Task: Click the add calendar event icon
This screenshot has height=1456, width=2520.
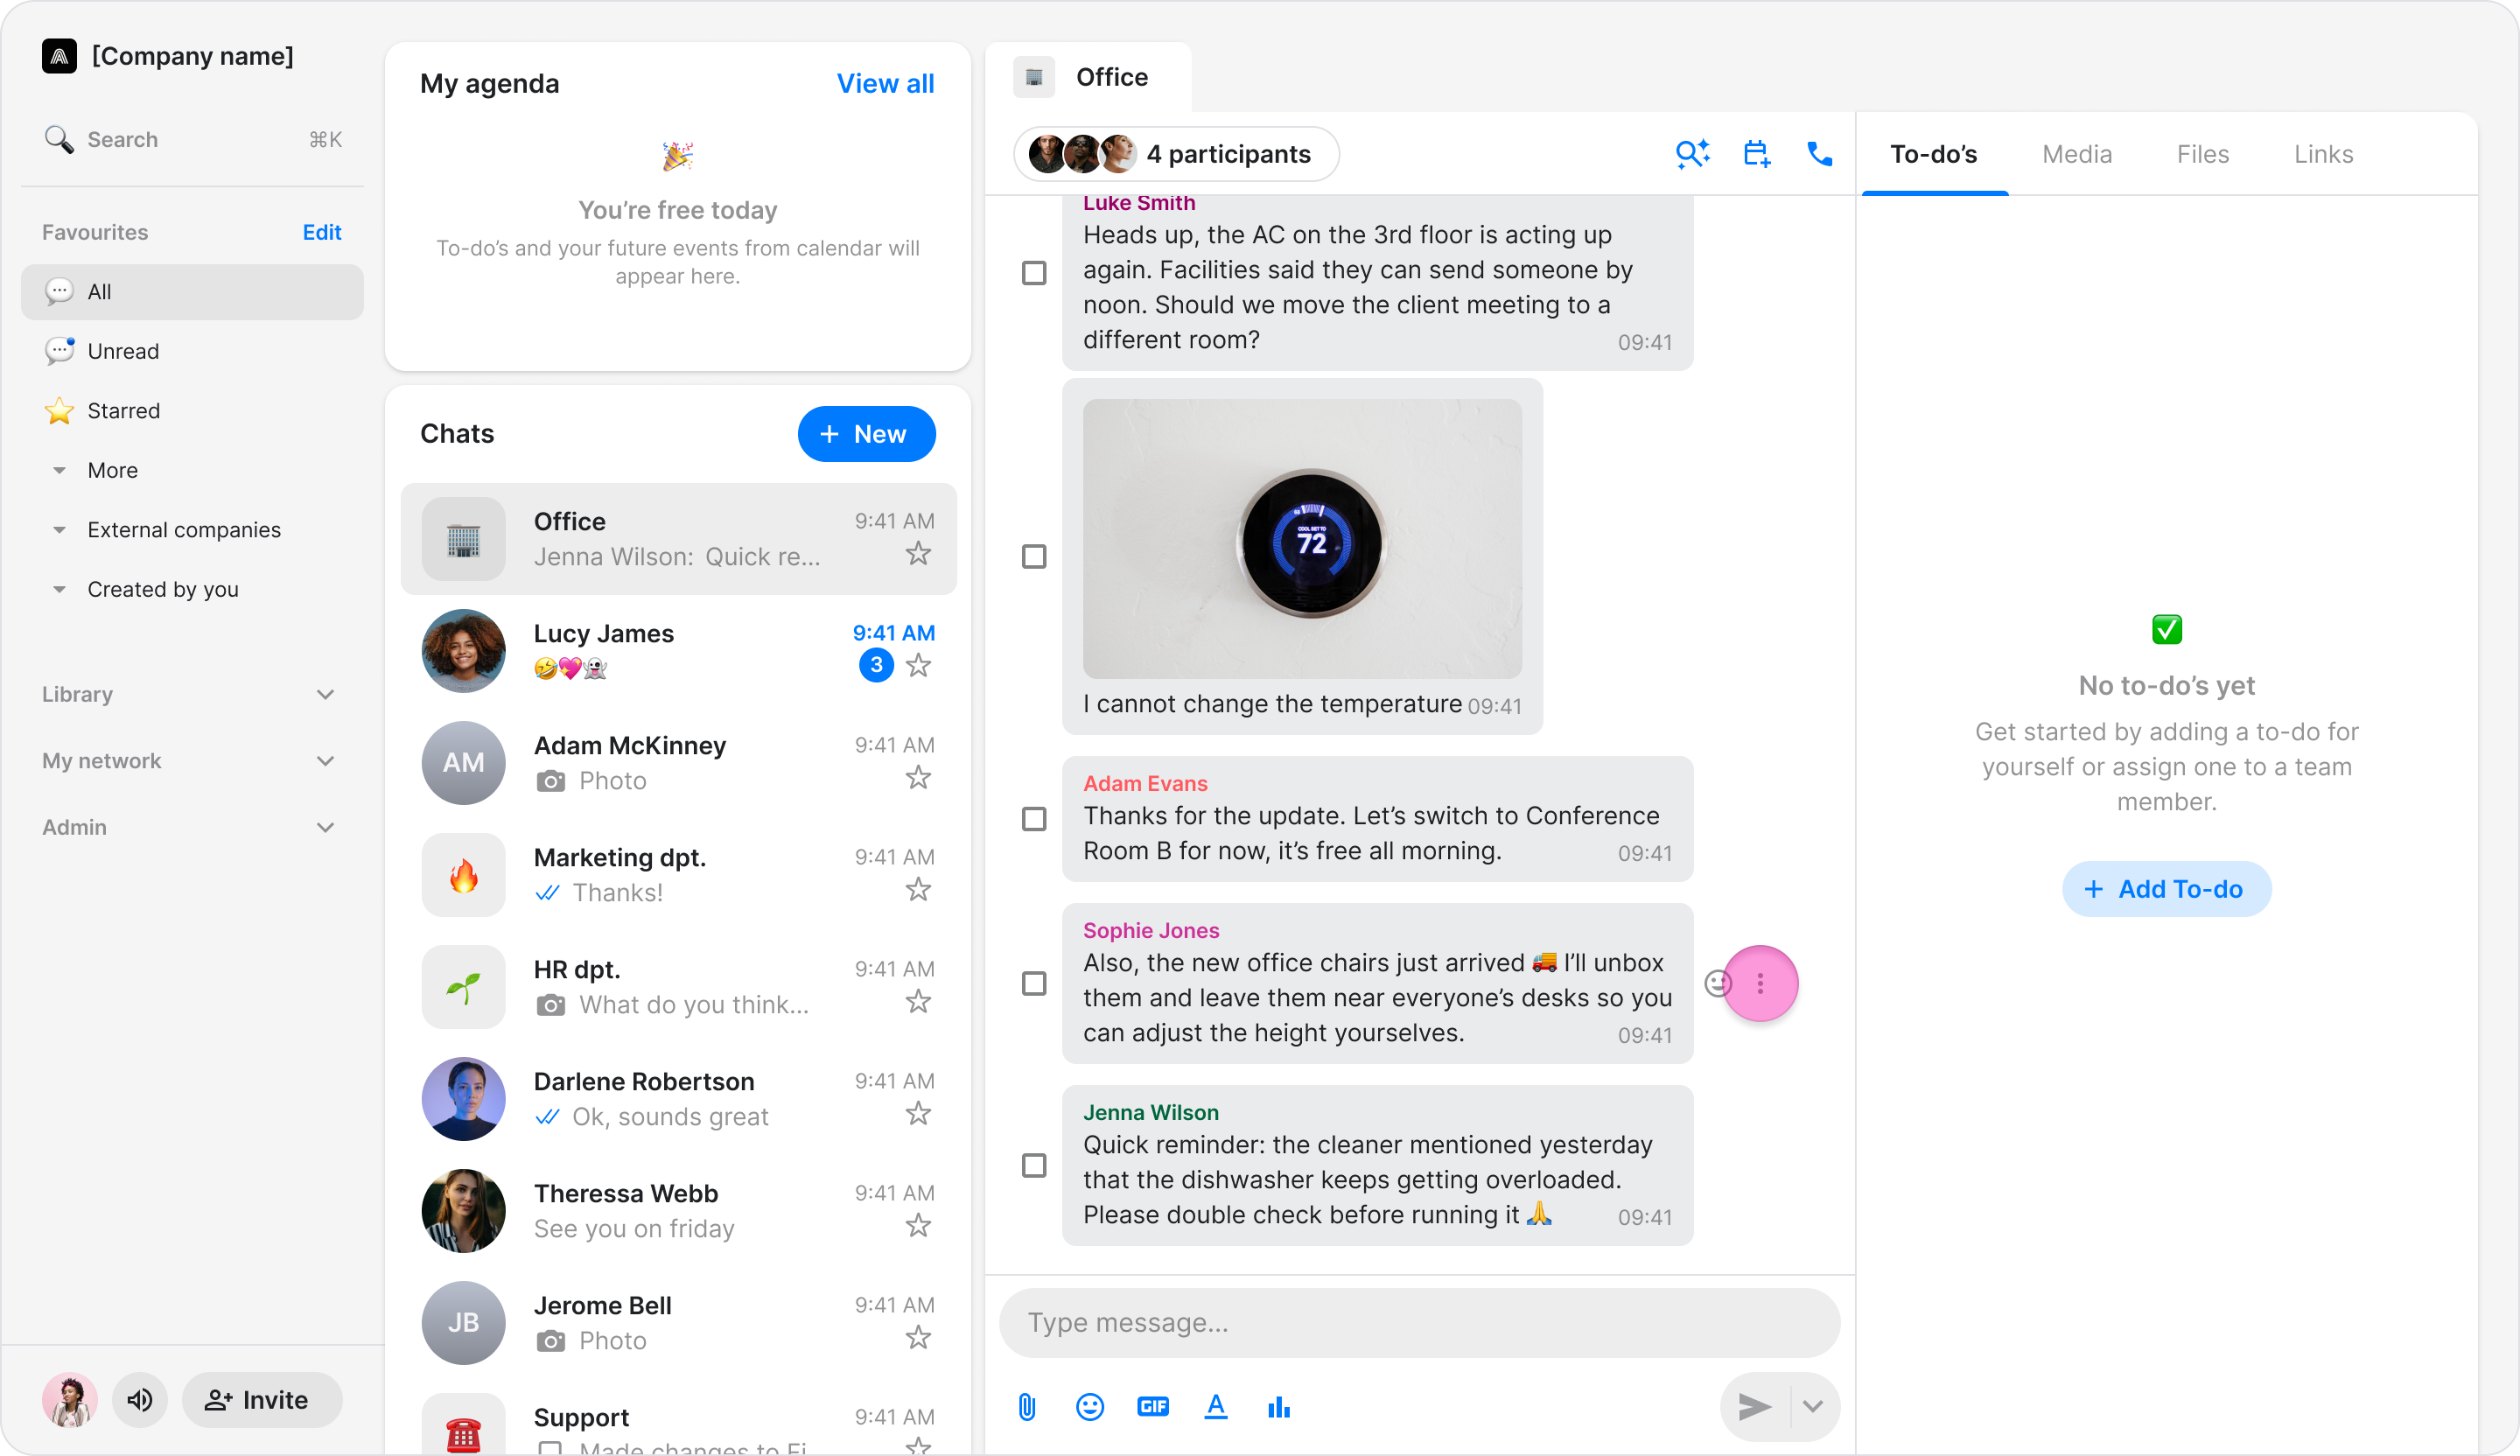Action: click(x=1757, y=154)
